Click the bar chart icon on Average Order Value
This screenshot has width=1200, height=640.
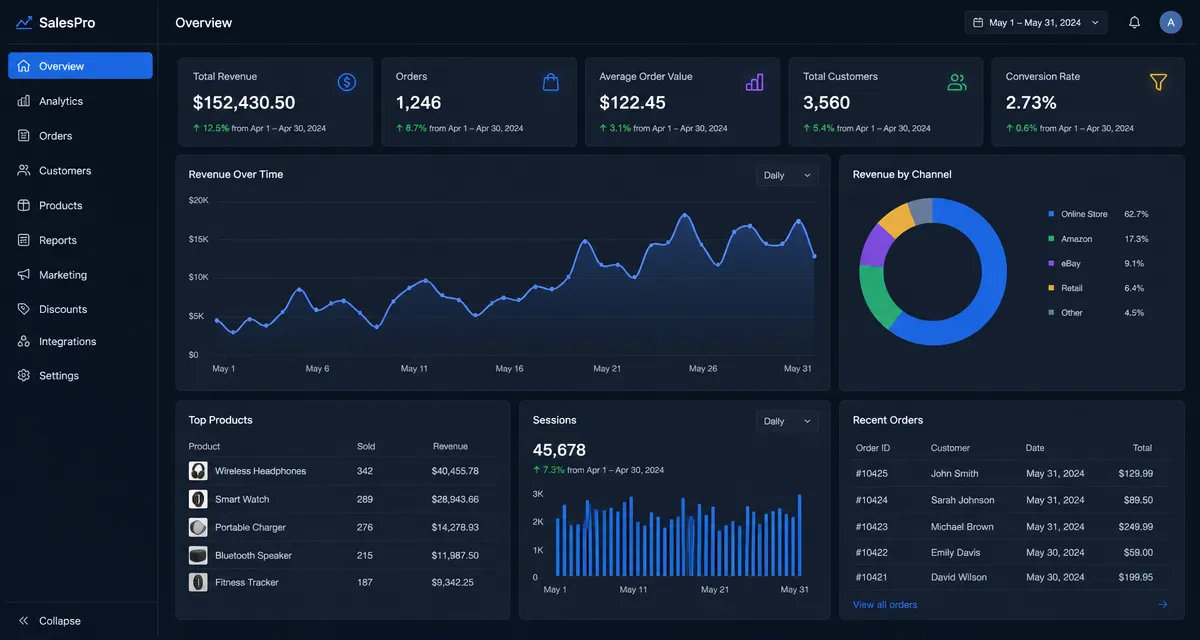(755, 82)
